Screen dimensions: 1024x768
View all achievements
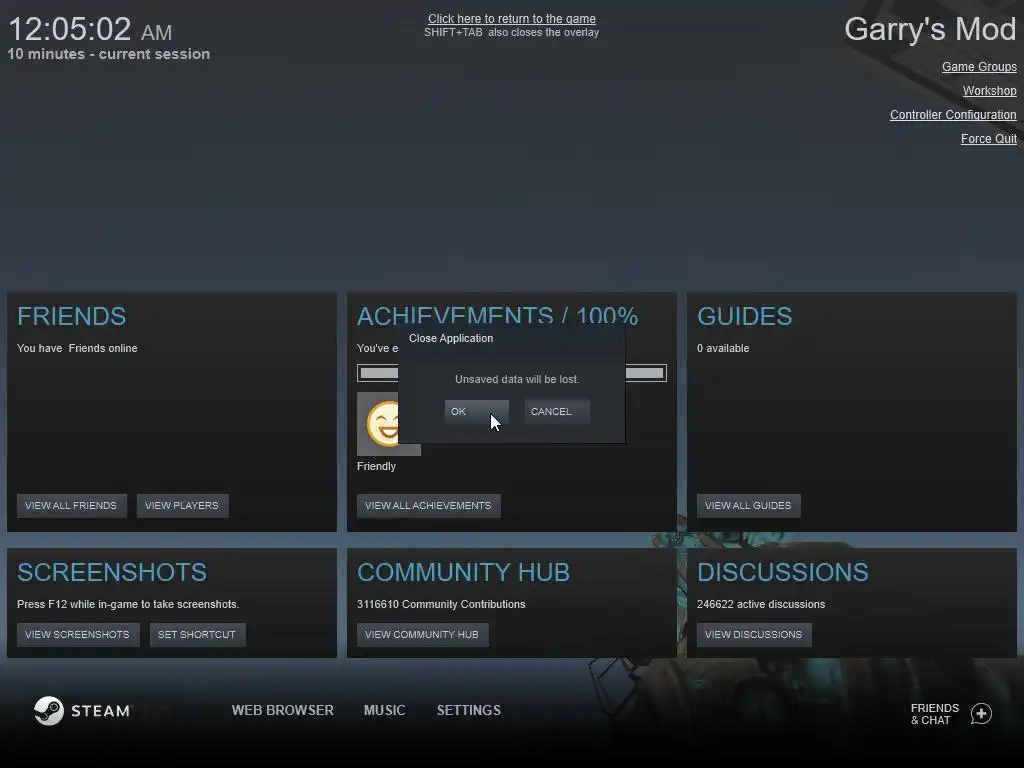[428, 505]
